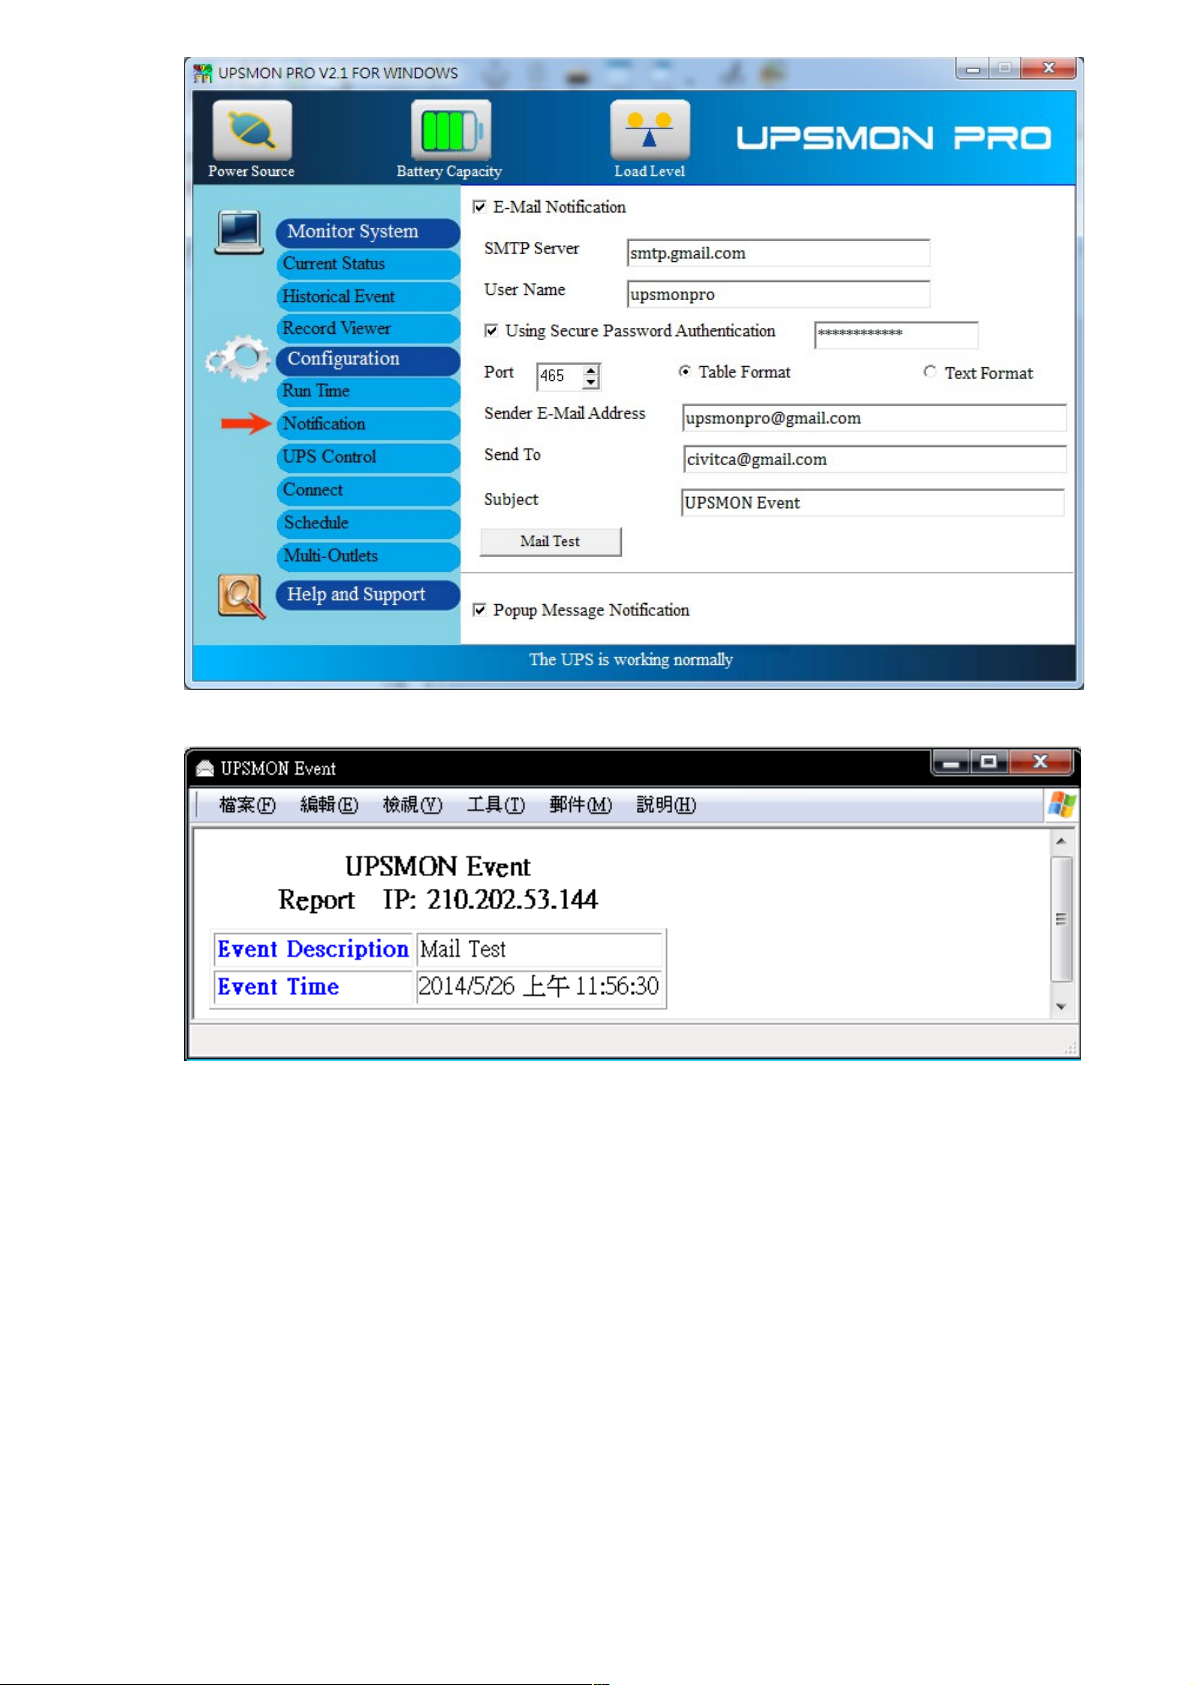This screenshot has height=1685, width=1191.
Task: Open Connect settings
Action: 368,490
